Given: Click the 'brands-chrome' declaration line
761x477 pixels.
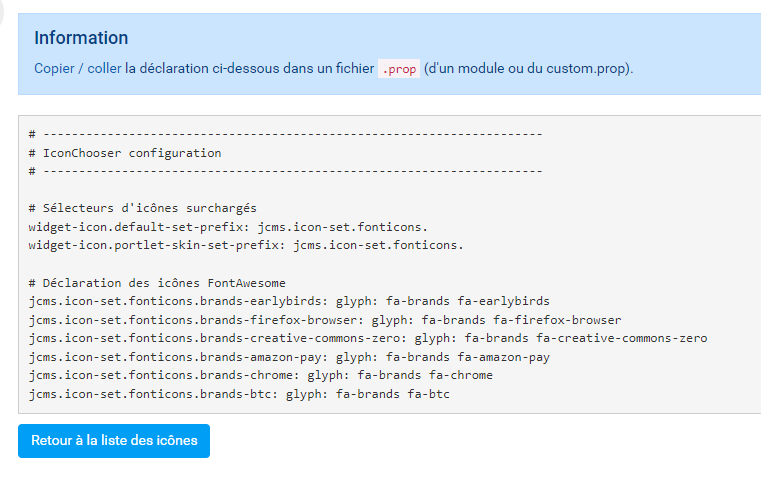Looking at the screenshot, I should click(261, 375).
